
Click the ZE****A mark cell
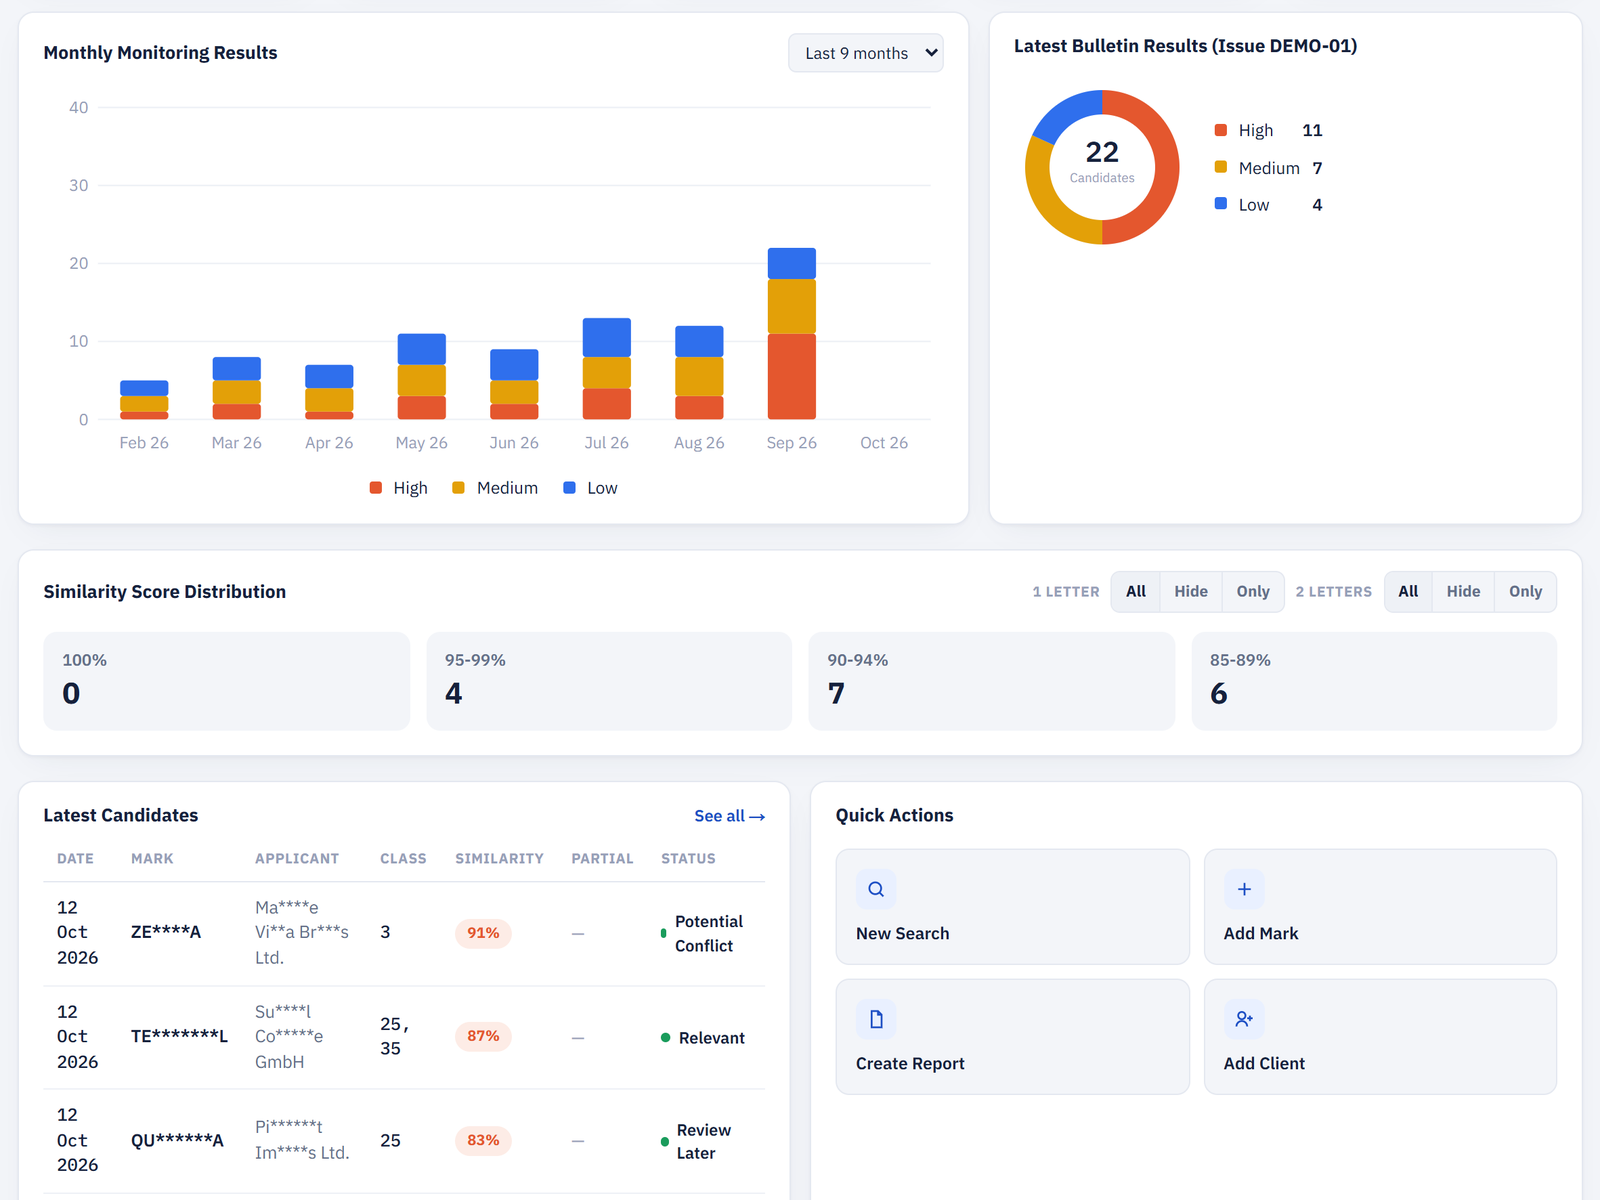point(166,932)
